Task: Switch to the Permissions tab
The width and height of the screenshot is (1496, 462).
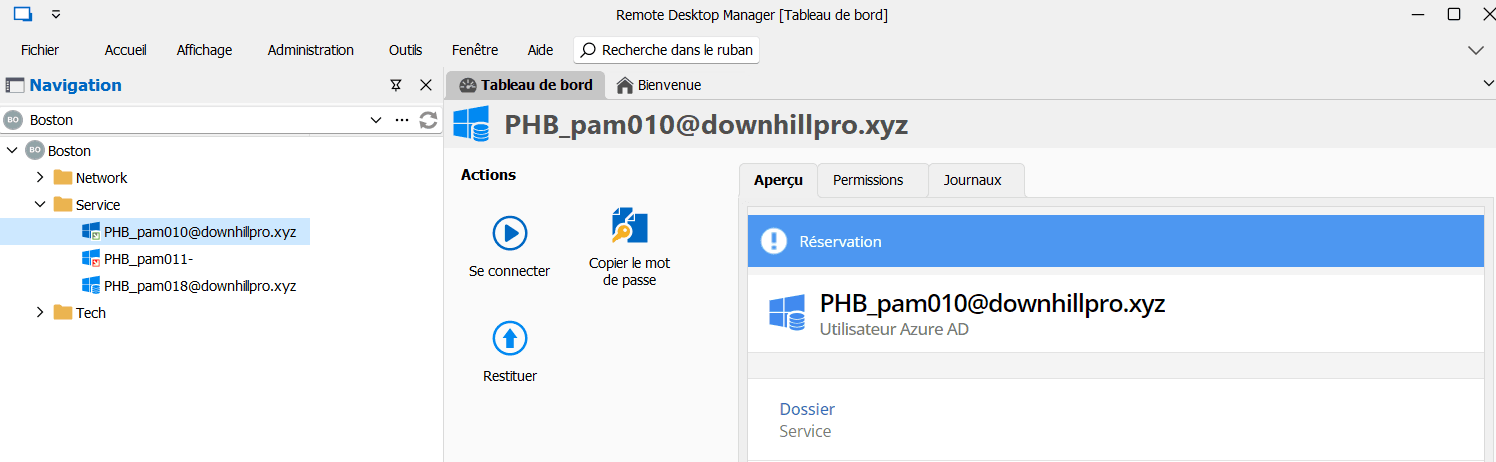Action: tap(867, 180)
